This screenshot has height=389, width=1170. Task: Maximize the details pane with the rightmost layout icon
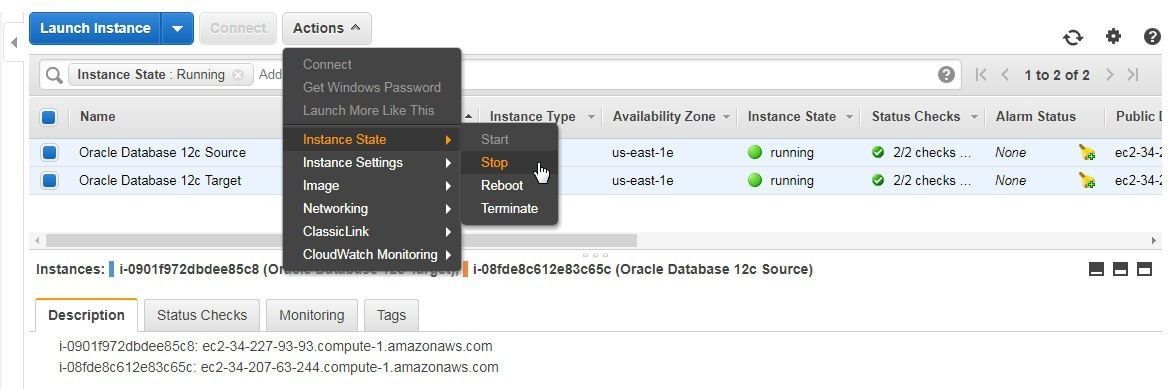click(x=1145, y=270)
